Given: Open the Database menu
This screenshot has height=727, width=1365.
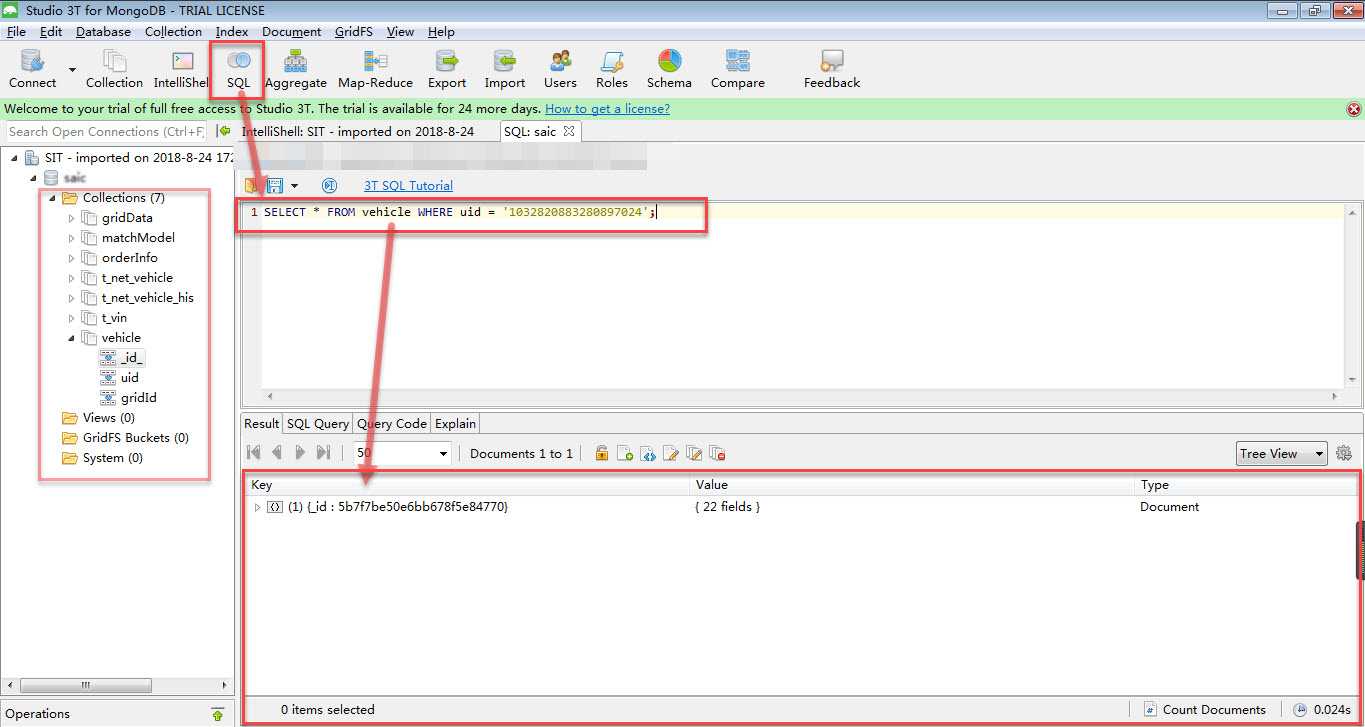Looking at the screenshot, I should (x=103, y=31).
